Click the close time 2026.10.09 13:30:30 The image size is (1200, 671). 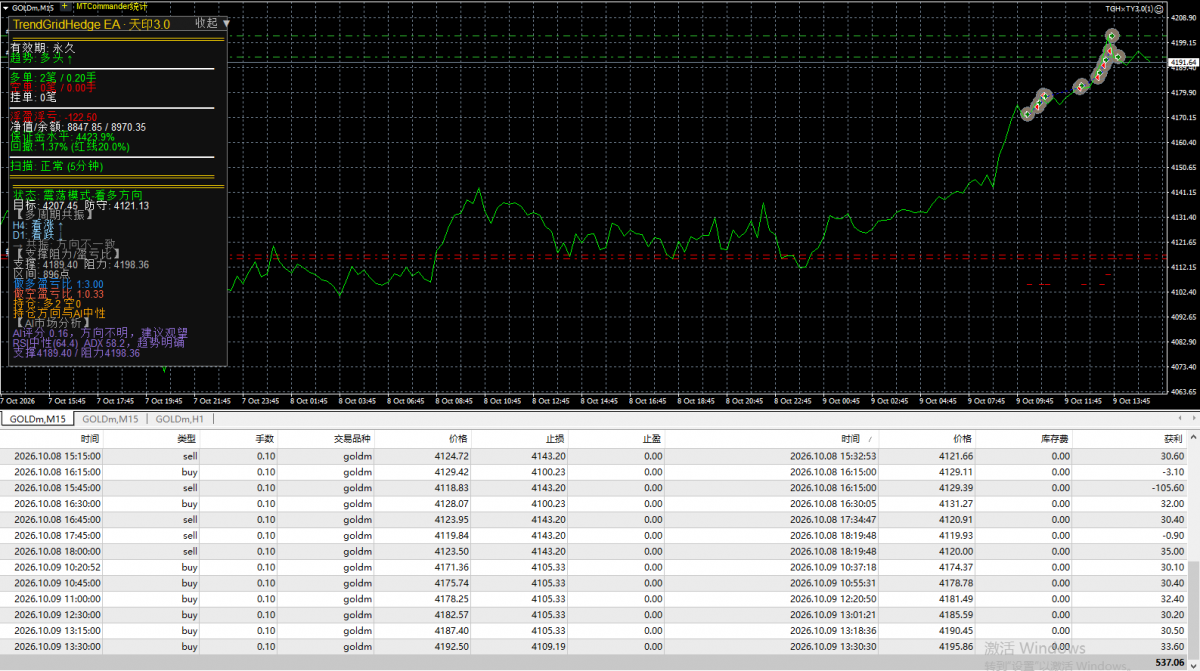pos(834,646)
